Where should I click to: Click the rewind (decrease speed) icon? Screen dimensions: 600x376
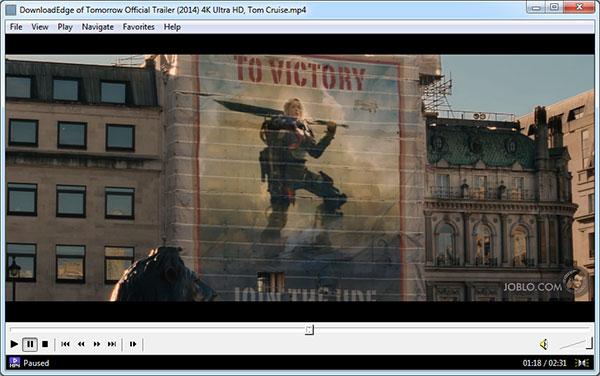[81, 344]
